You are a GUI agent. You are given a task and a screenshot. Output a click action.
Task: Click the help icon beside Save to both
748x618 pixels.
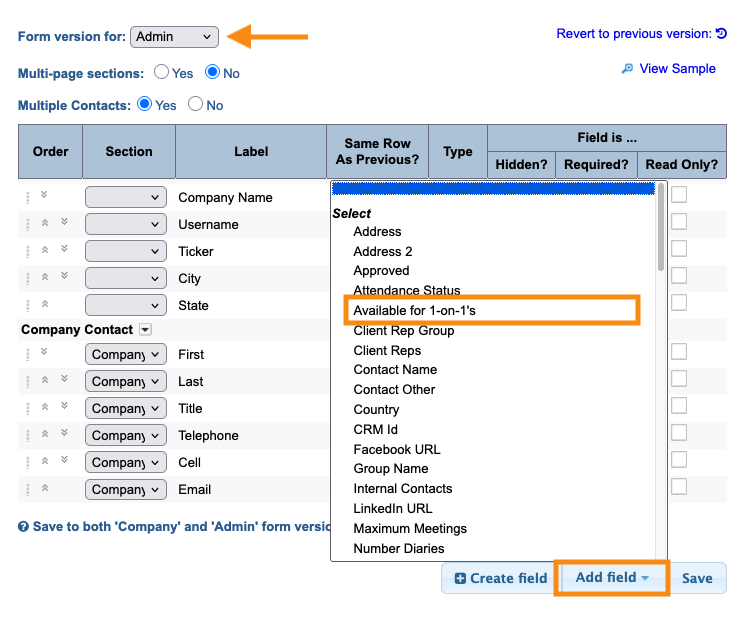(23, 526)
